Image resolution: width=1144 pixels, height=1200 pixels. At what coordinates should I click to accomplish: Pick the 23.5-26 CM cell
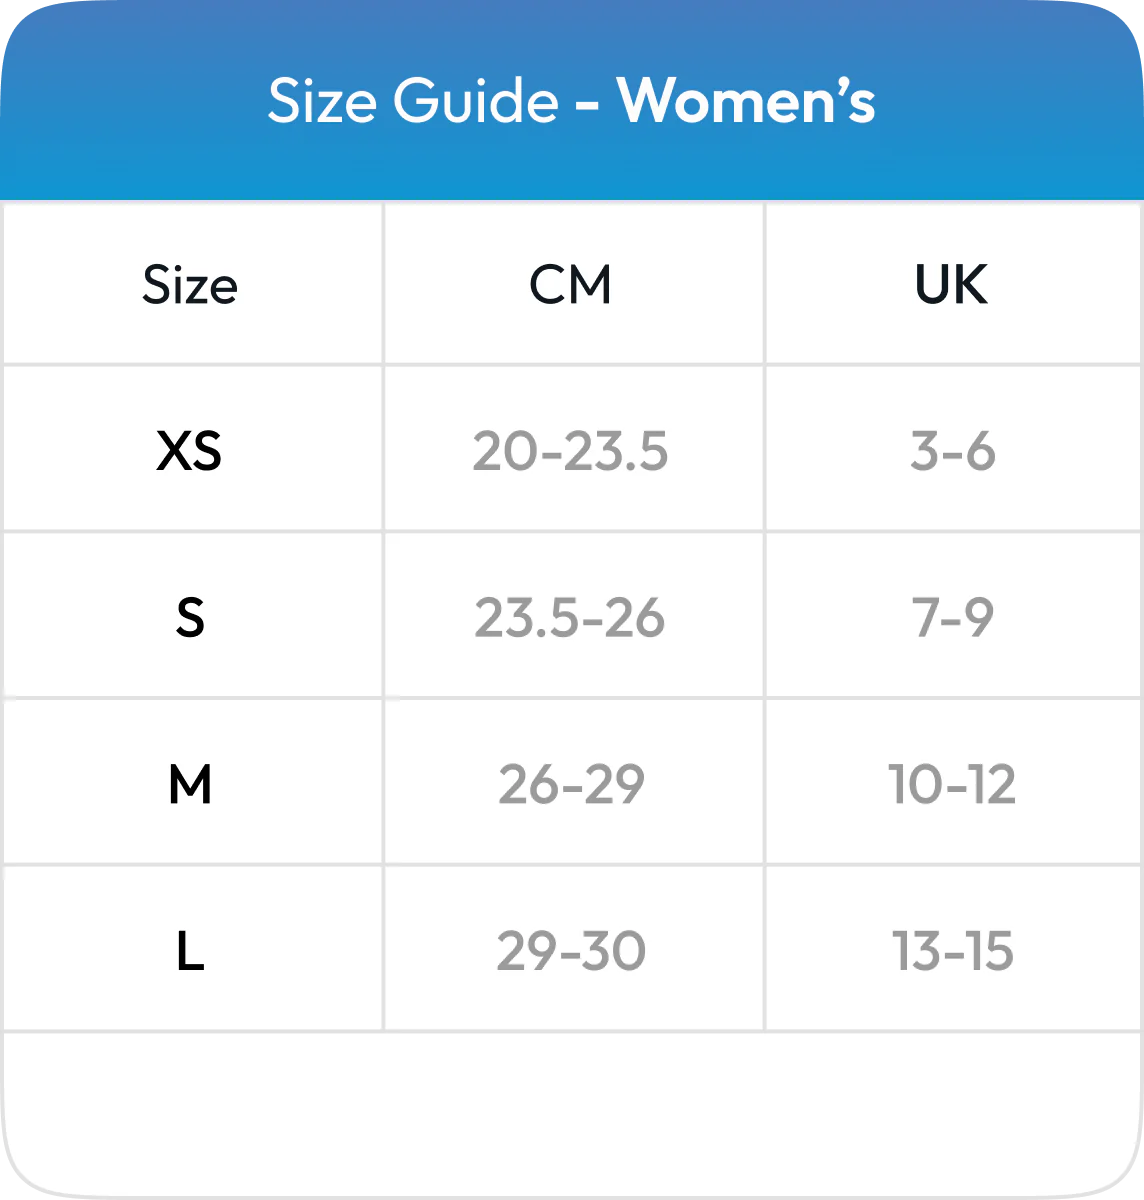(x=569, y=618)
